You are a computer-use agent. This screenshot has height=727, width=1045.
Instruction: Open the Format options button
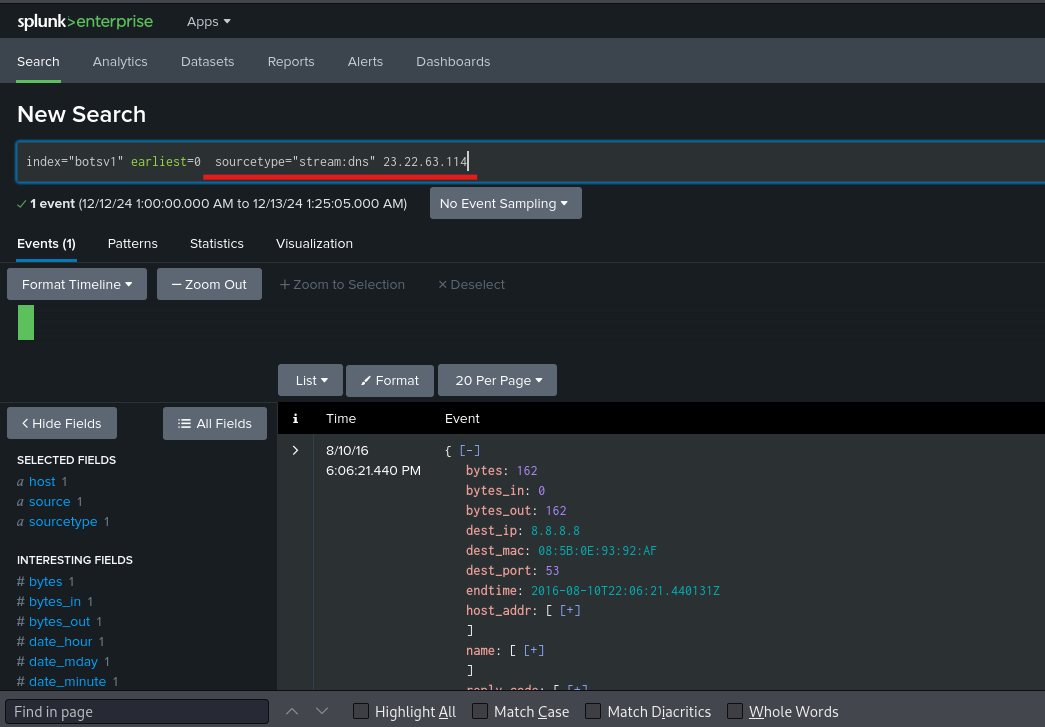[390, 380]
